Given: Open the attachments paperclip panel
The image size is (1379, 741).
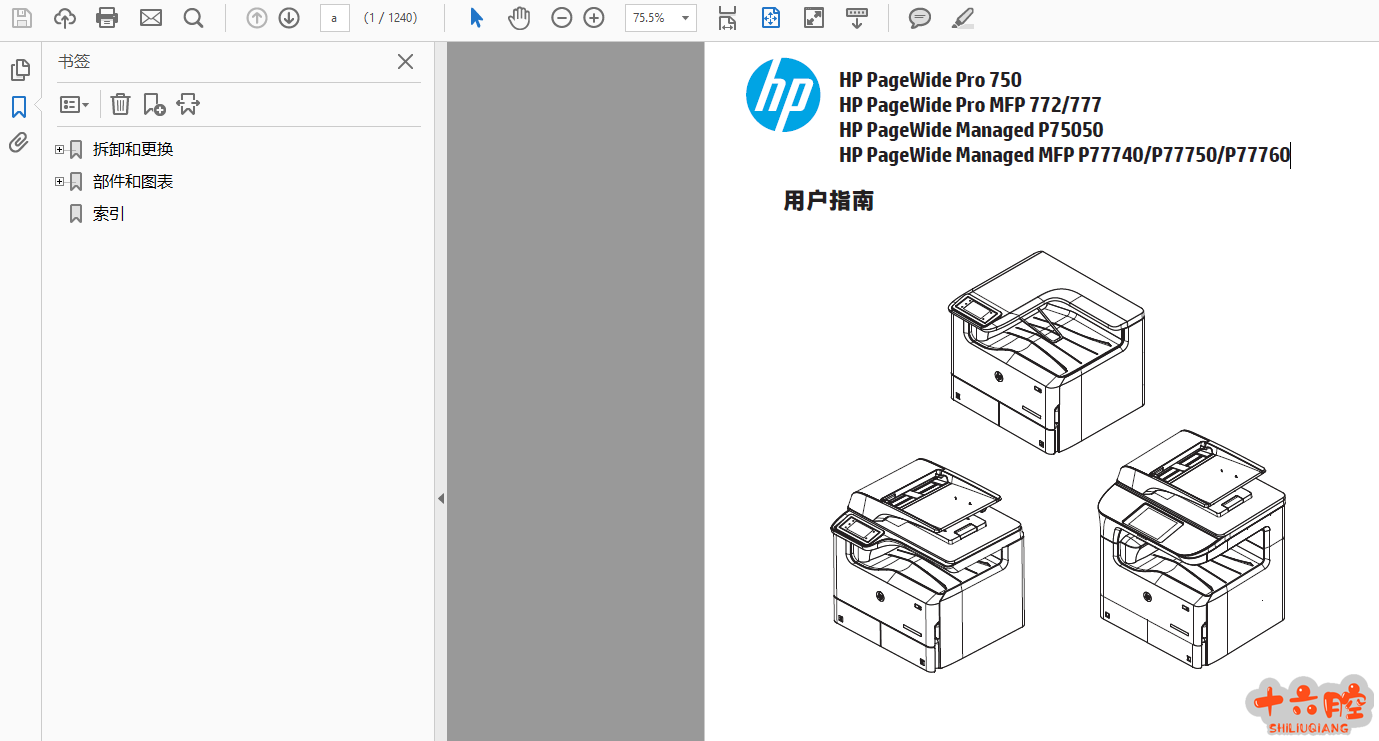Looking at the screenshot, I should coord(19,143).
